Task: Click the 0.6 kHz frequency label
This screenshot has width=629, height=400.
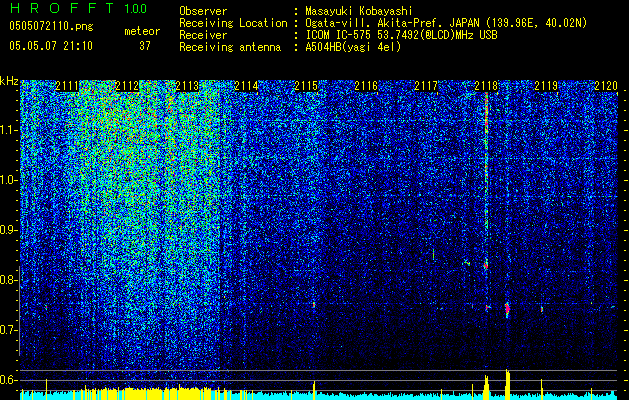Action: pos(9,380)
